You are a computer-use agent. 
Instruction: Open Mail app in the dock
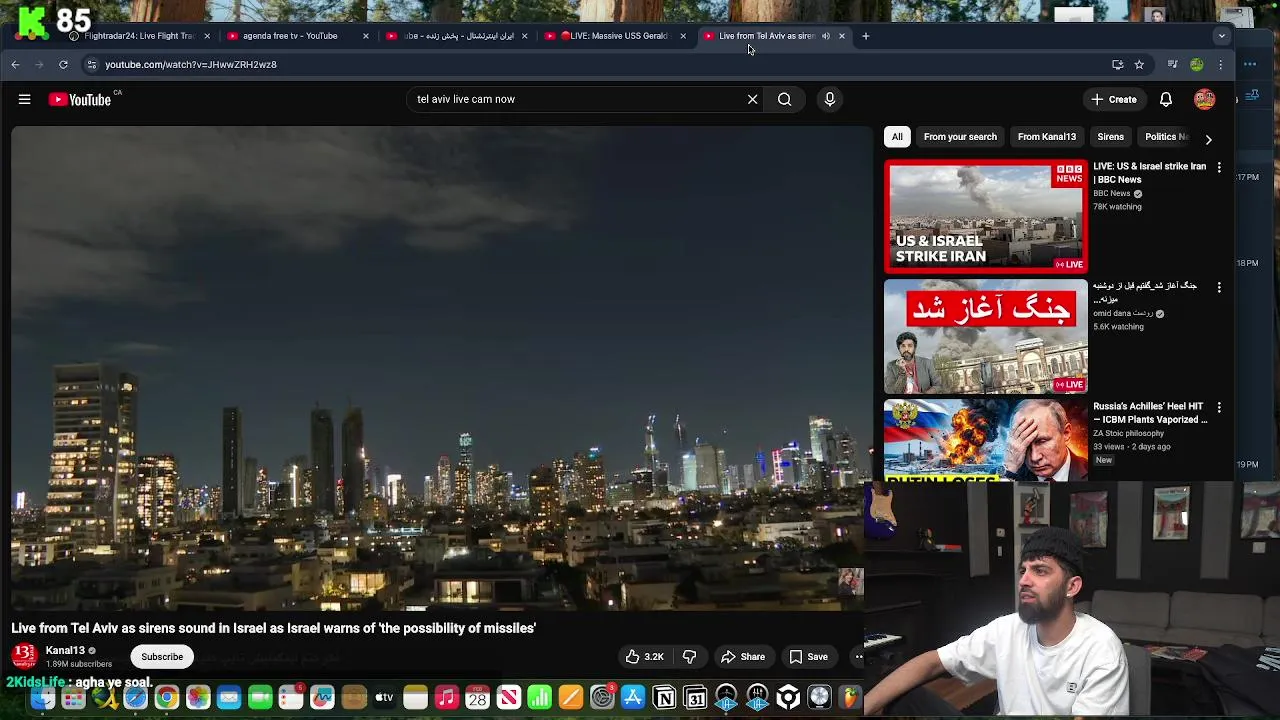tap(229, 698)
